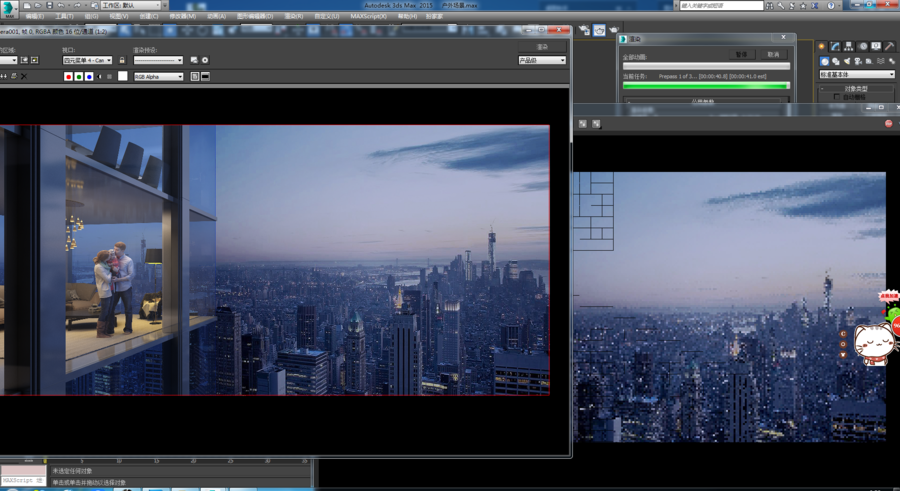
Task: Open the 编辑(E) menu
Action: pos(34,16)
